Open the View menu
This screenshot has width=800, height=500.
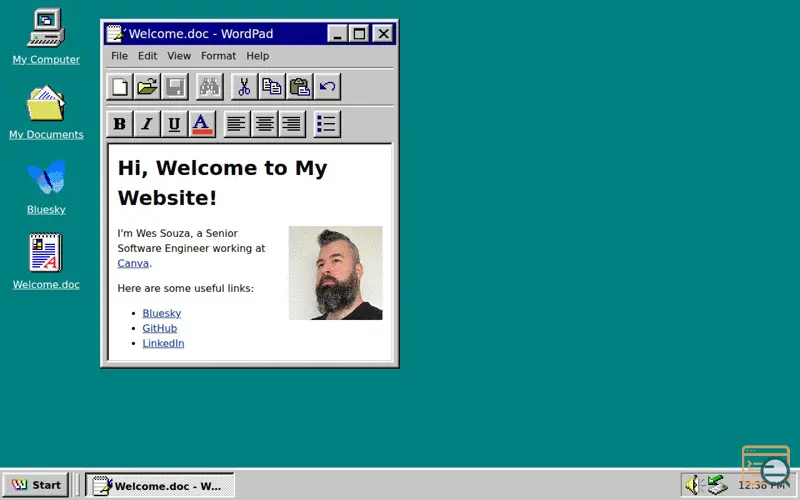[179, 56]
